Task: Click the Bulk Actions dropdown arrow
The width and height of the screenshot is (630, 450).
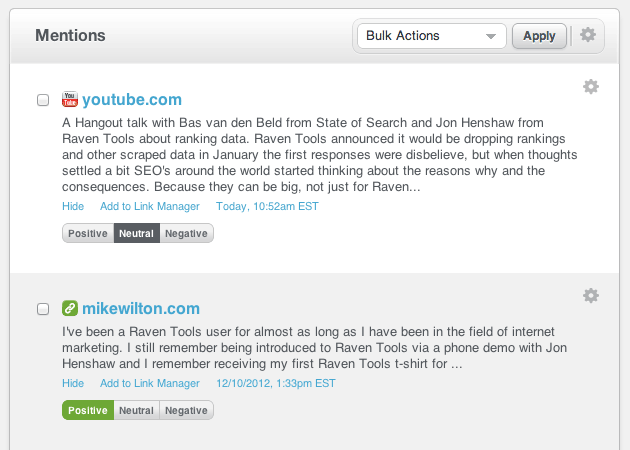Action: pyautogui.click(x=490, y=36)
